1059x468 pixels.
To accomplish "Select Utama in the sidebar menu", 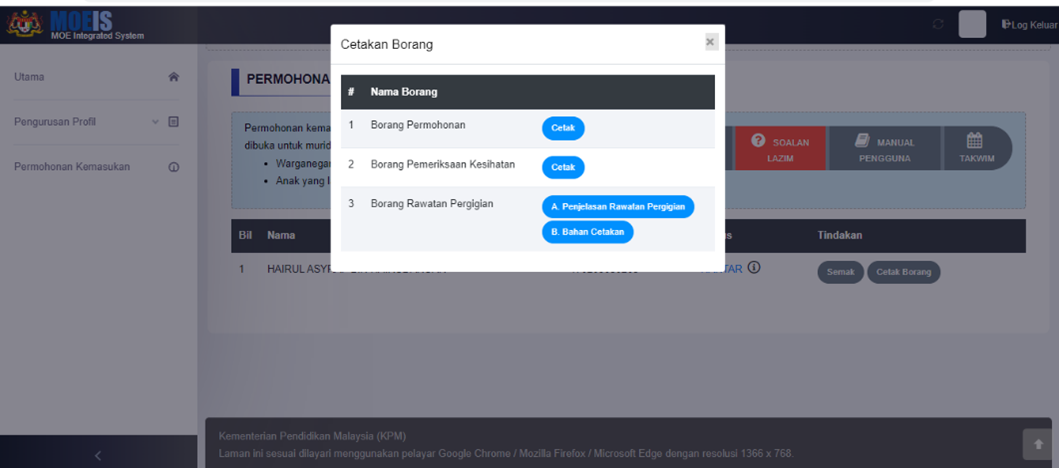I will point(30,77).
